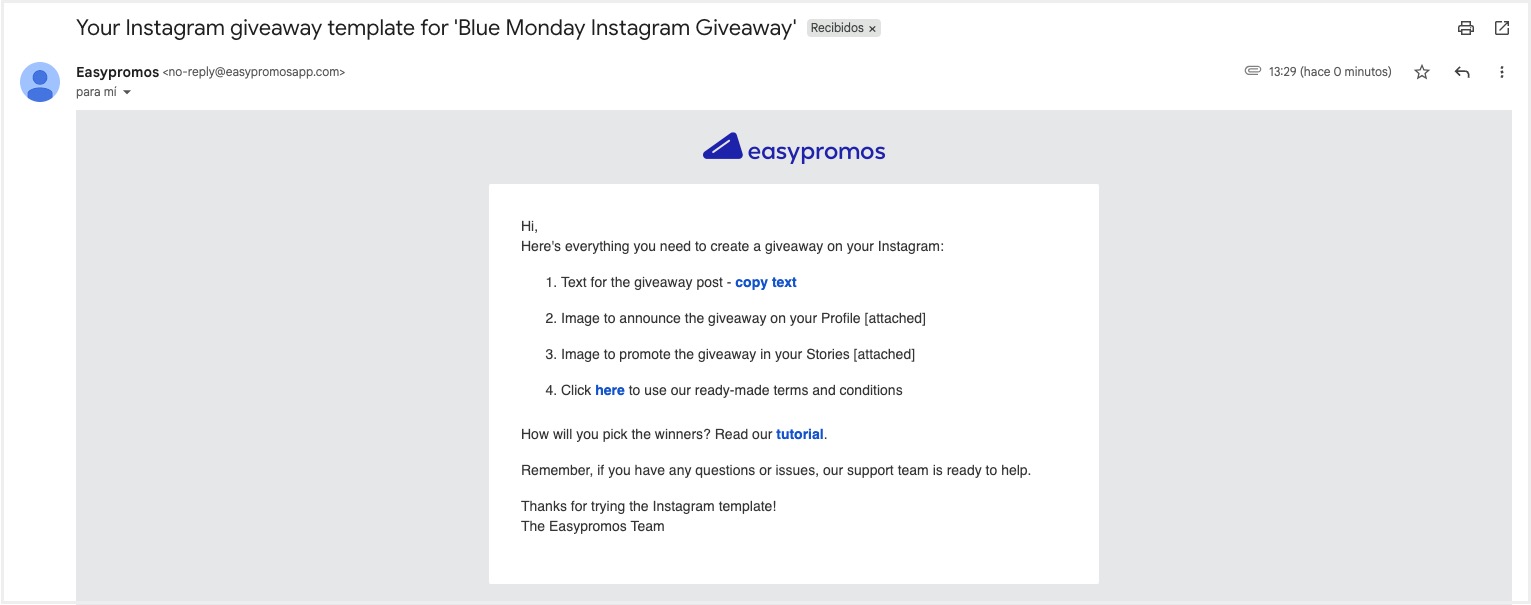This screenshot has height=605, width=1531.
Task: Open the three-dot more options menu
Action: (1501, 72)
